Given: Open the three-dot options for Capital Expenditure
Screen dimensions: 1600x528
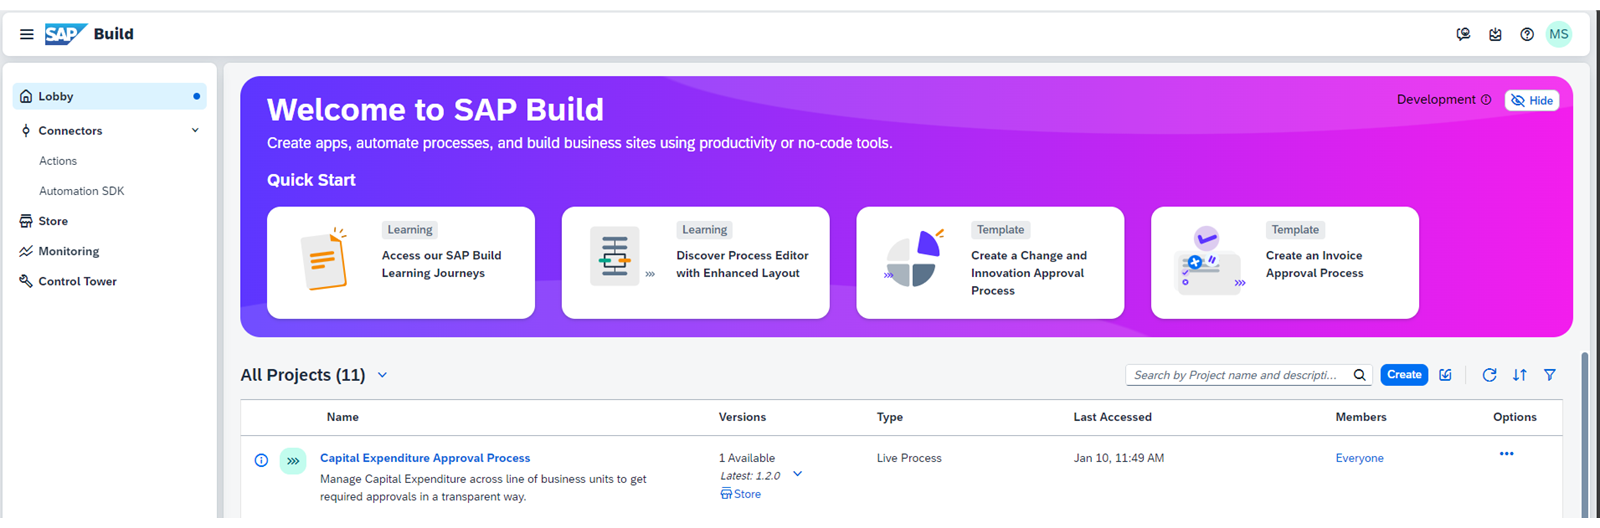Looking at the screenshot, I should coord(1507,454).
